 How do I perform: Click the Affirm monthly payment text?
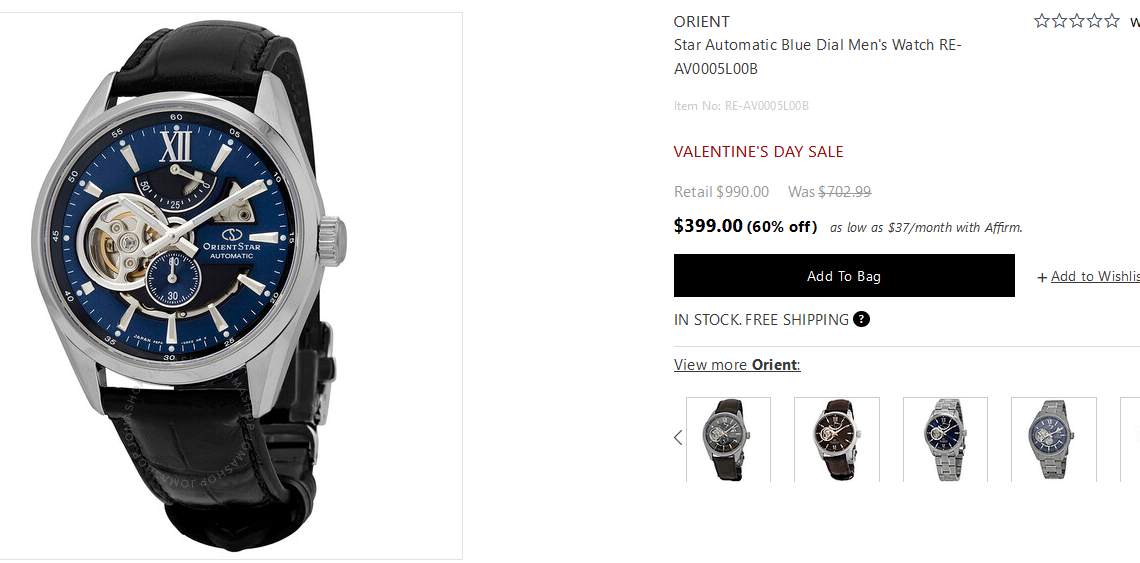pos(926,228)
